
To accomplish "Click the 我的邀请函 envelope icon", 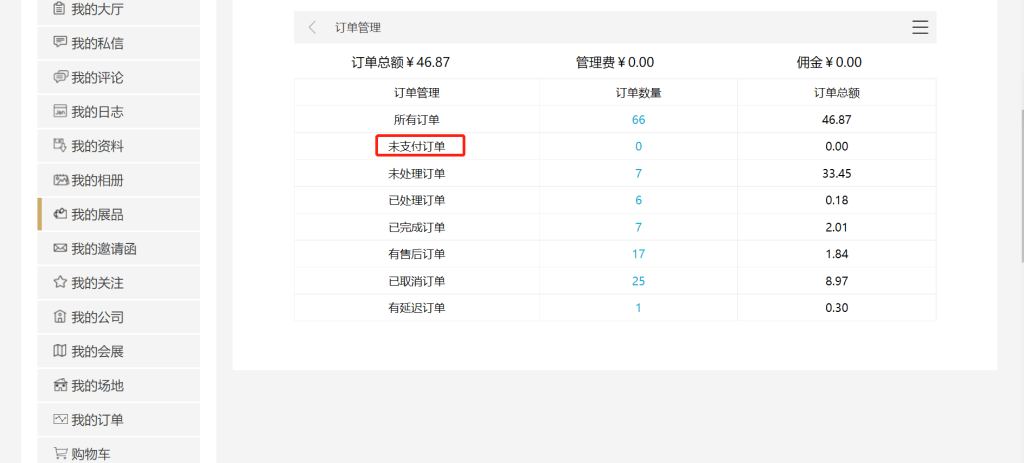I will [x=60, y=248].
